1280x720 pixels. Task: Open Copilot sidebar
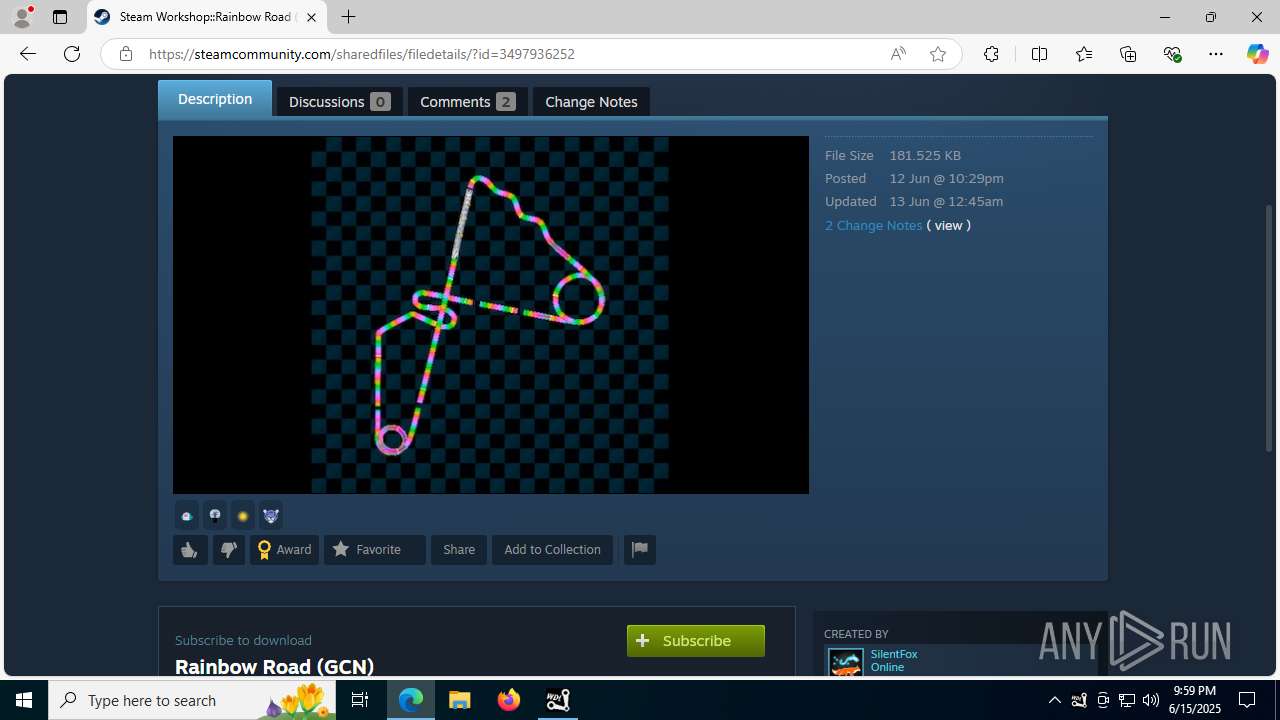click(x=1257, y=54)
